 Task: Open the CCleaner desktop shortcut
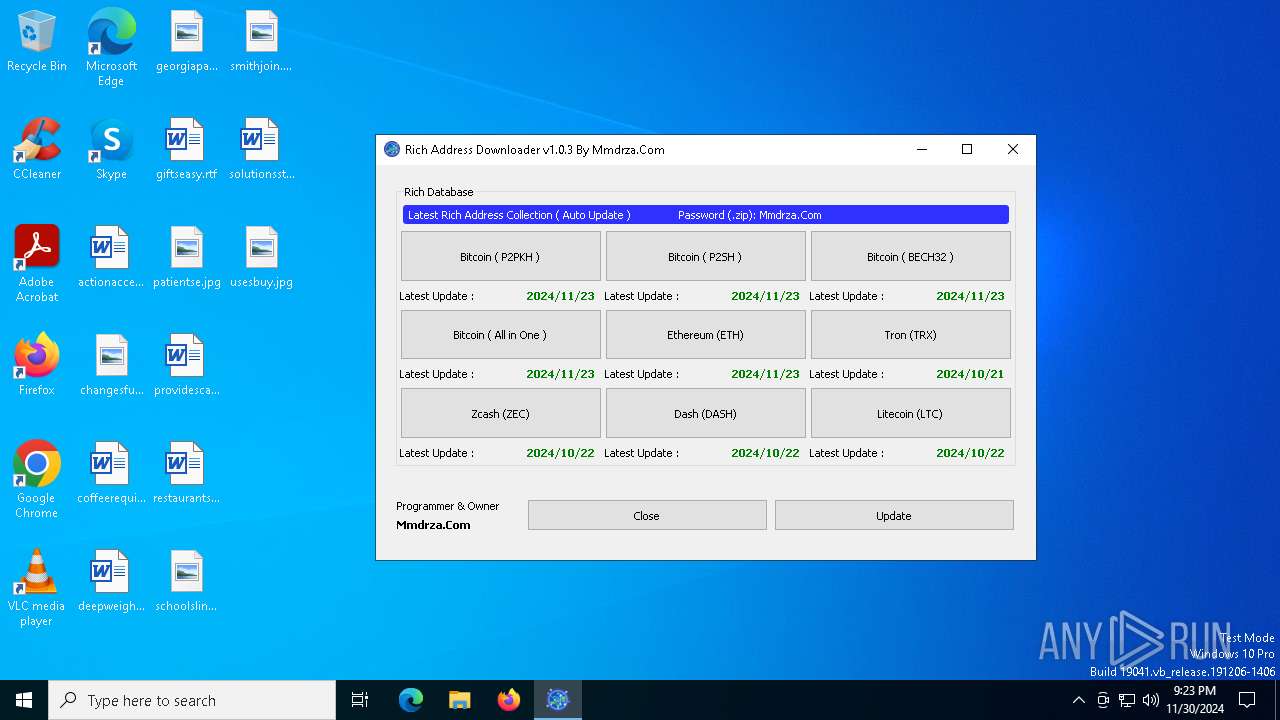(x=37, y=150)
